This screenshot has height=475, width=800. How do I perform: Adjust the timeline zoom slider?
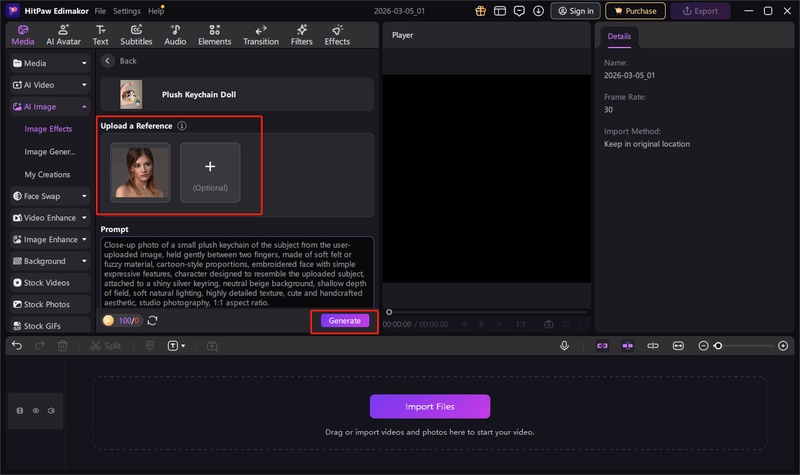pos(718,345)
